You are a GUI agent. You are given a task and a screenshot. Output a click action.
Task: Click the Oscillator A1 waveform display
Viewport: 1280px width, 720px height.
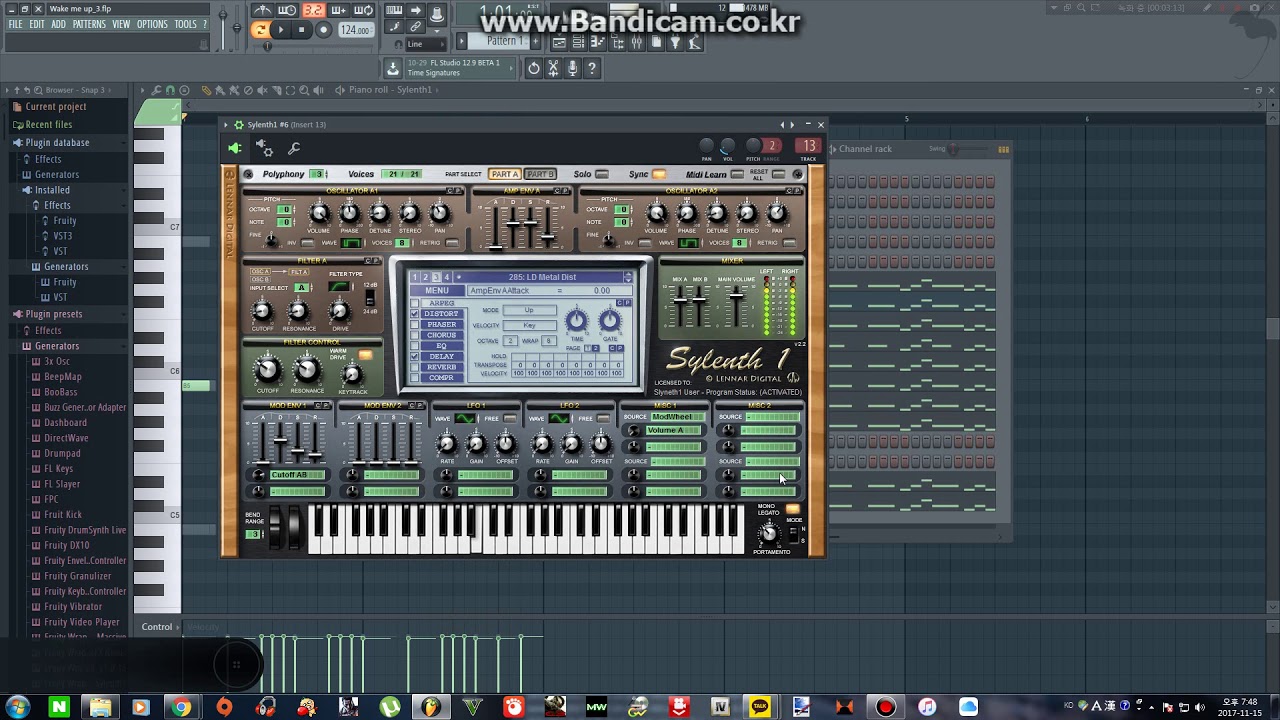(352, 243)
